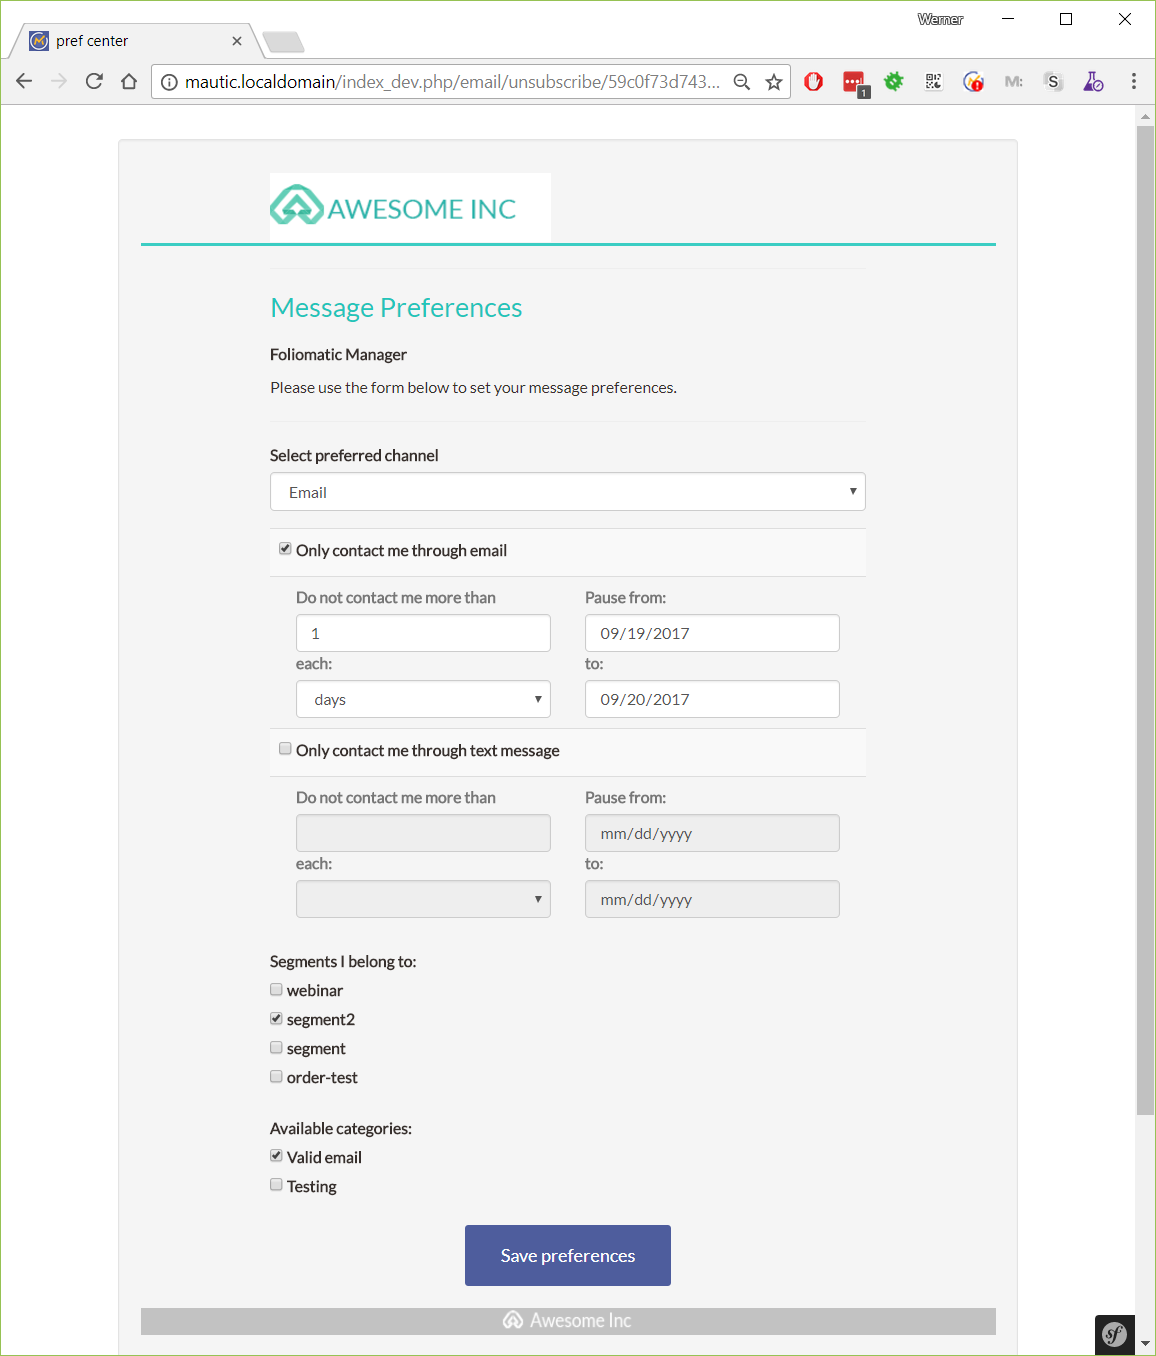The width and height of the screenshot is (1156, 1356).
Task: Open the red password manager extension with badge
Action: [x=853, y=81]
